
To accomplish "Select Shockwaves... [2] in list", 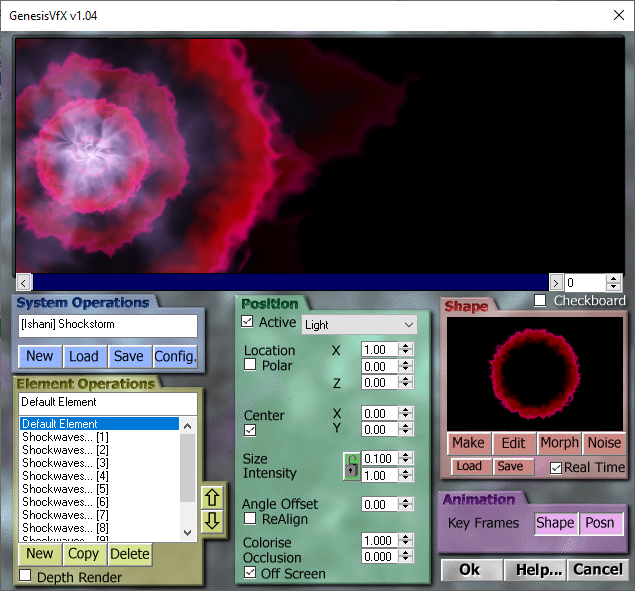I will tap(99, 450).
